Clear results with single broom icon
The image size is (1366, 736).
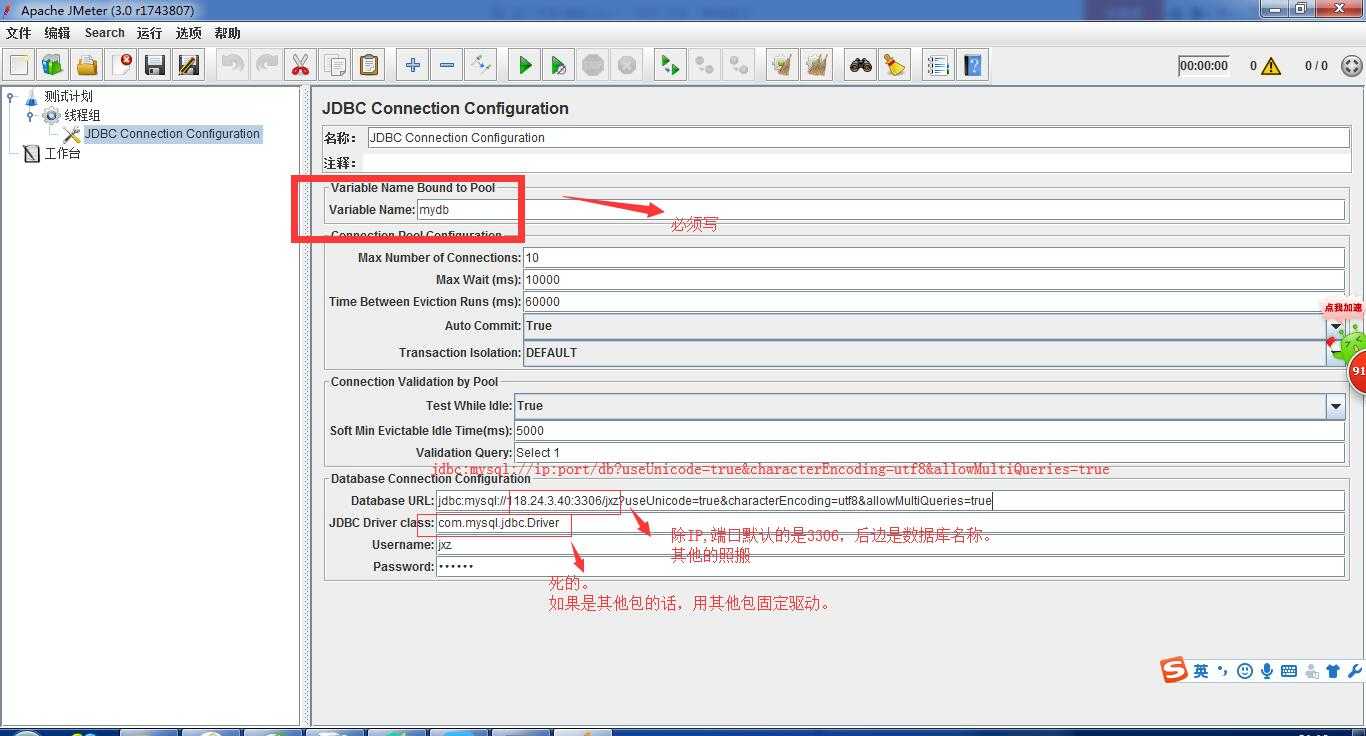[782, 65]
